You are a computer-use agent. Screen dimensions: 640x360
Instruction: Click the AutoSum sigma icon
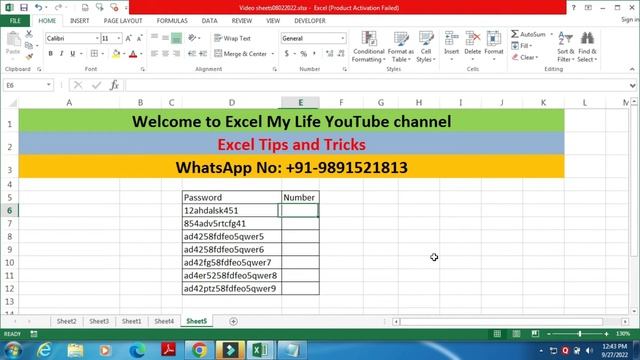515,34
